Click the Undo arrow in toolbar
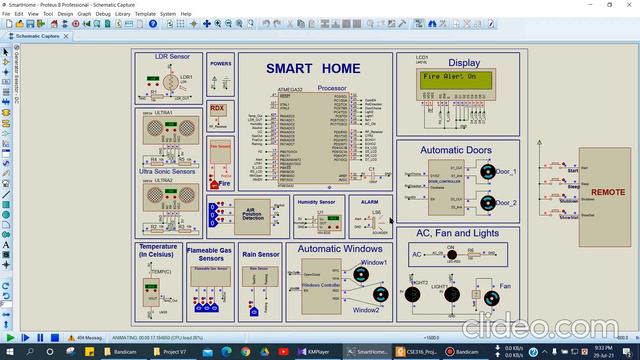This screenshot has height=360, width=640. tap(266, 24)
